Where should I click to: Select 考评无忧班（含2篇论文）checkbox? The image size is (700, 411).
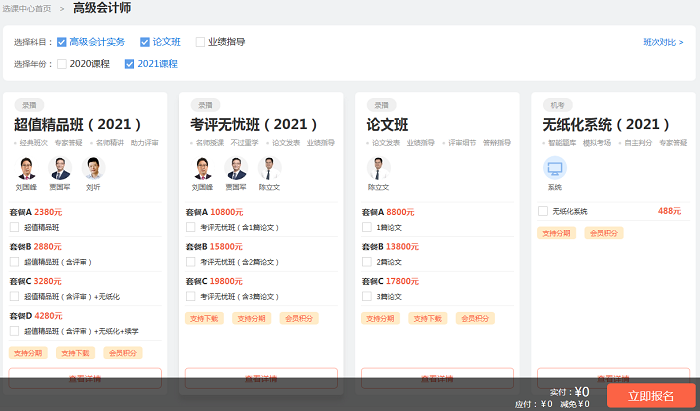pos(191,262)
